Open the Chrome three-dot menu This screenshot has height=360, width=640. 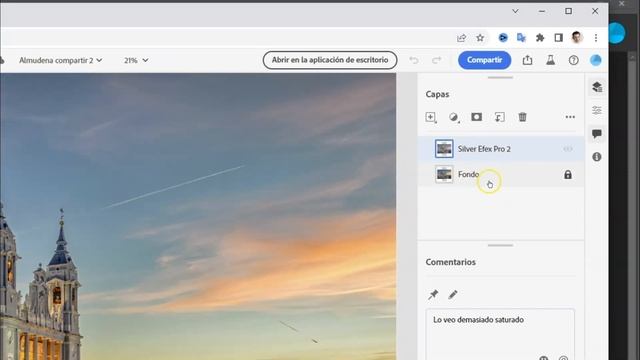click(596, 38)
